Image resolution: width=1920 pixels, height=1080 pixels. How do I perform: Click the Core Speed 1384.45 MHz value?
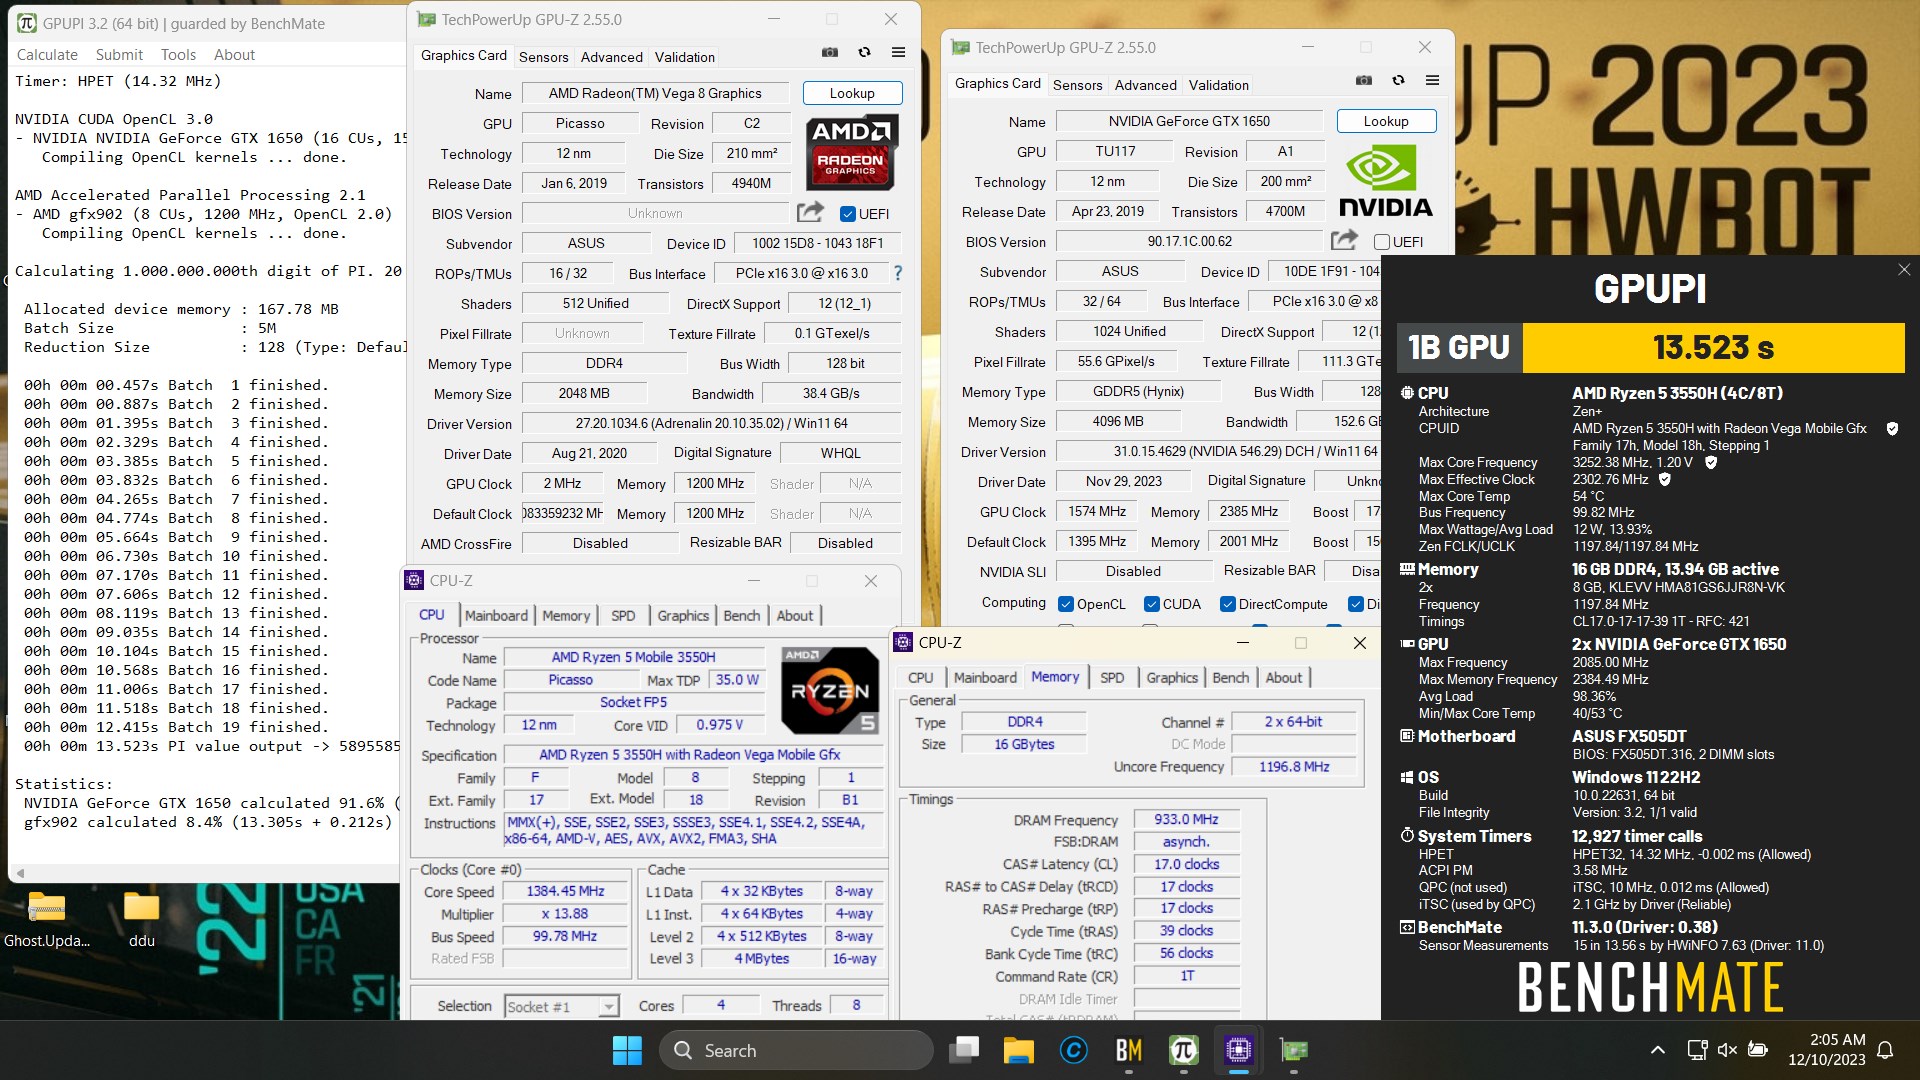coord(565,891)
